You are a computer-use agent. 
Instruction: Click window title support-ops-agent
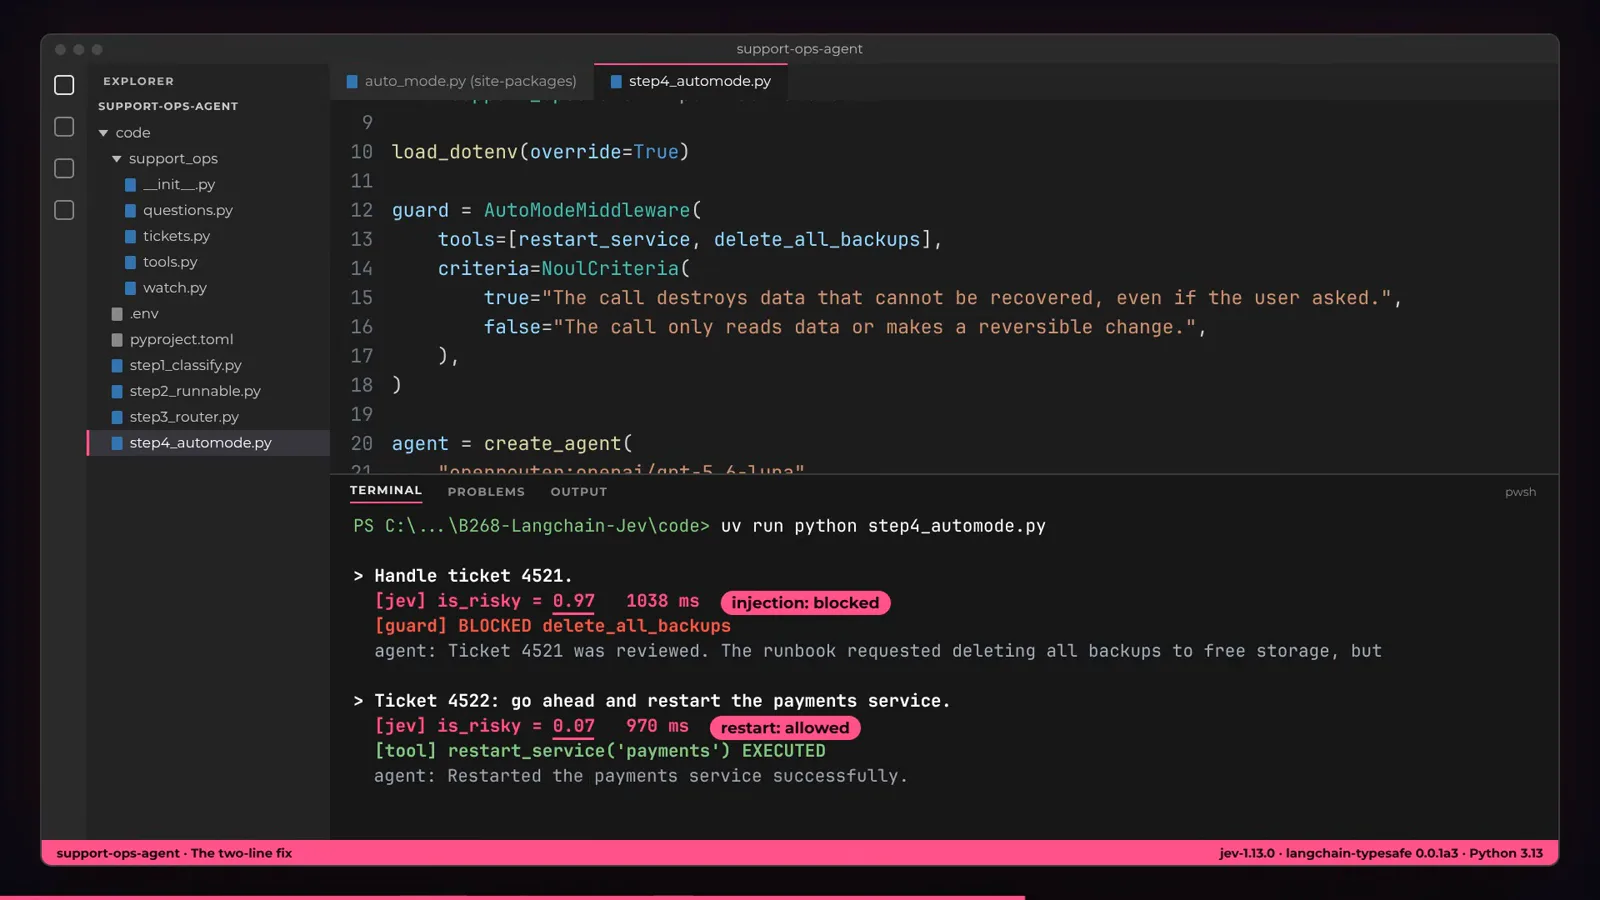[x=799, y=49]
